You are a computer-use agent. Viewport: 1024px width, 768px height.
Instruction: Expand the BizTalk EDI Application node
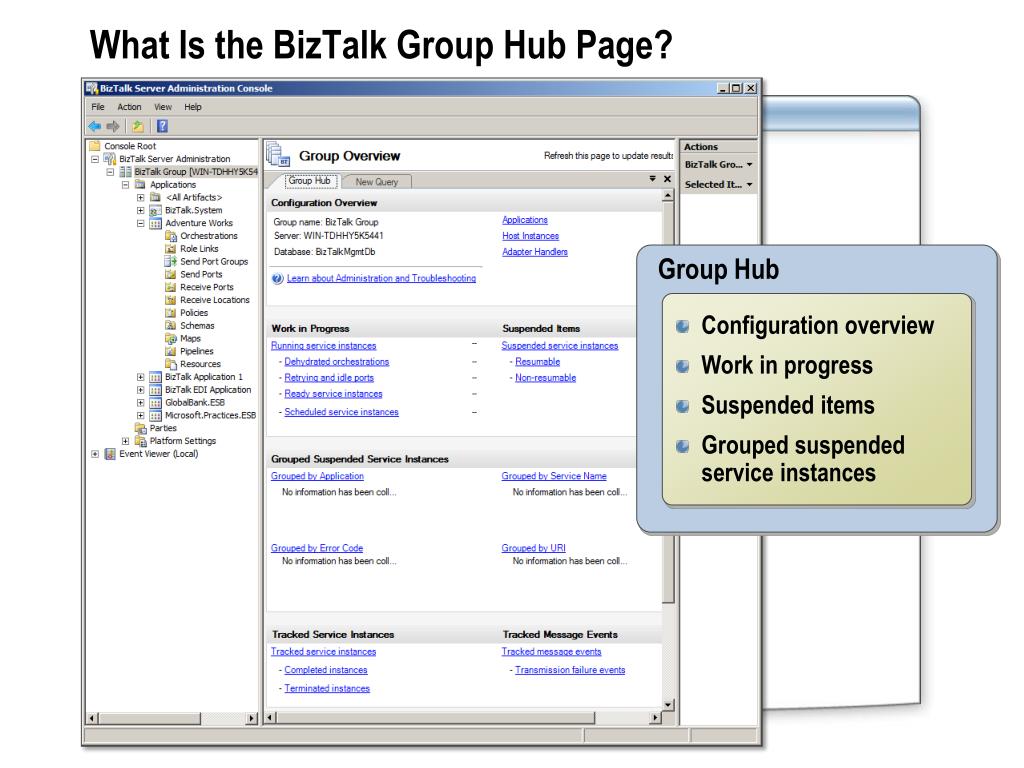[140, 390]
